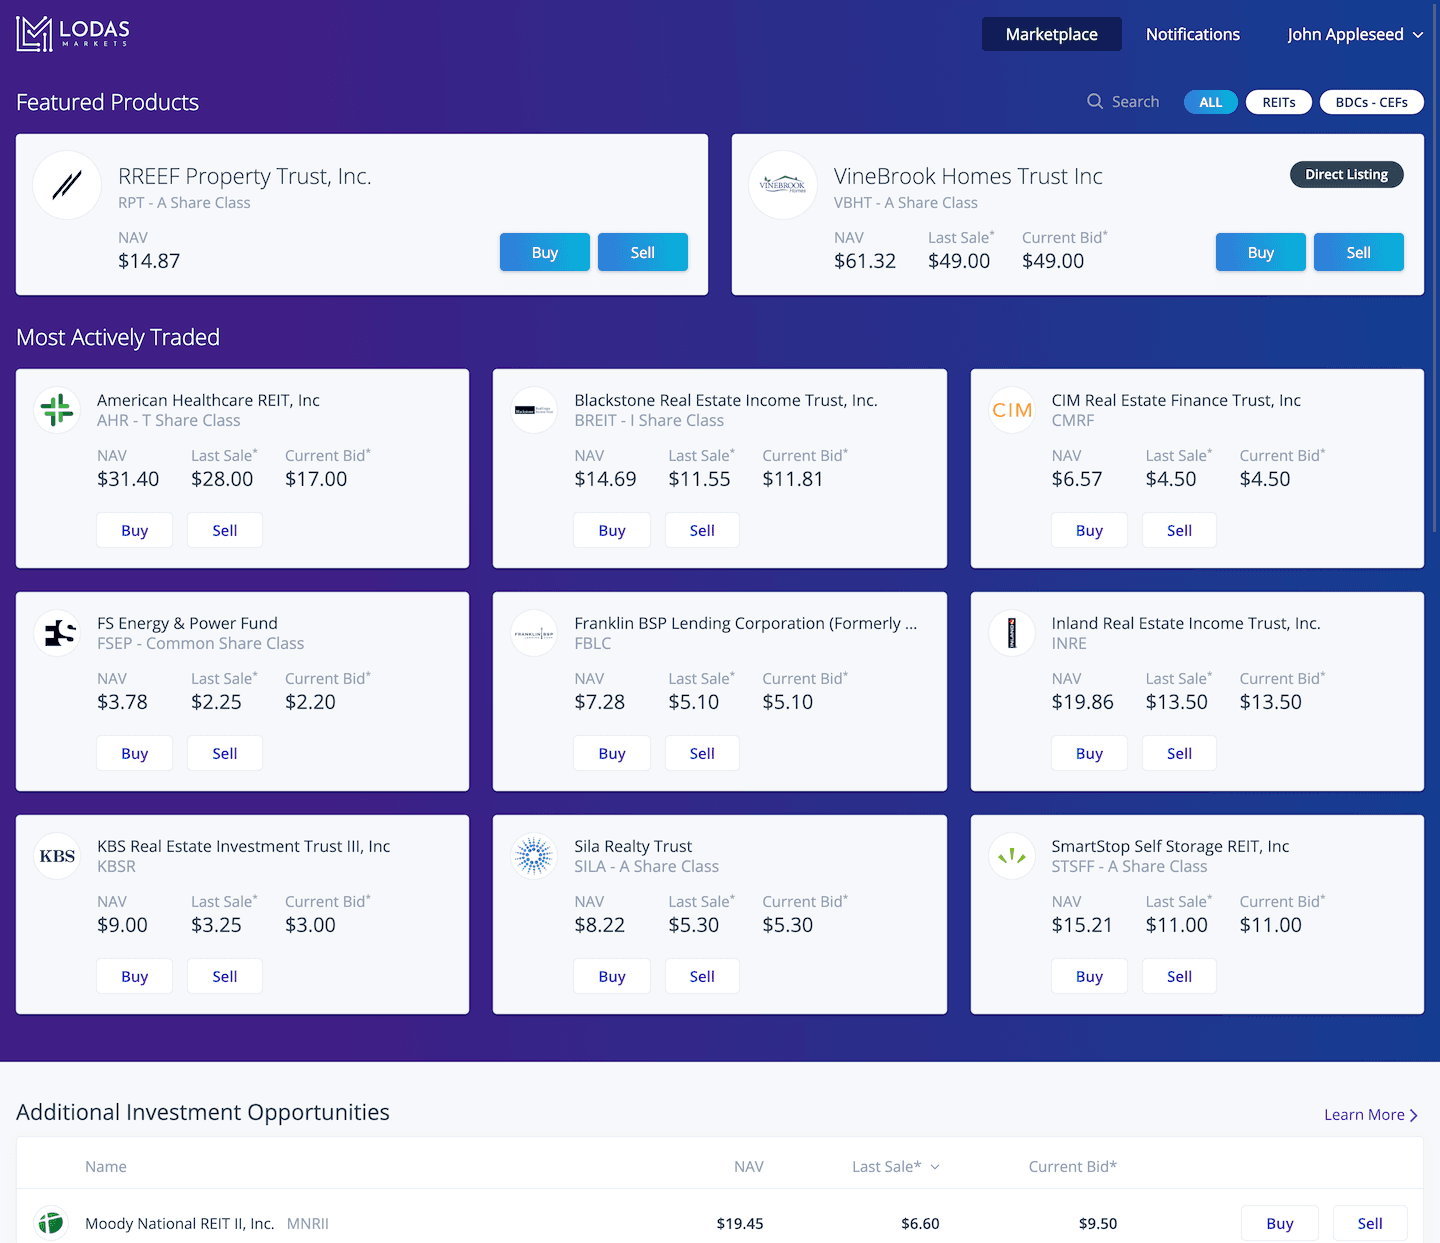Click the Lodas Markets logo
This screenshot has height=1243, width=1440.
[x=73, y=33]
